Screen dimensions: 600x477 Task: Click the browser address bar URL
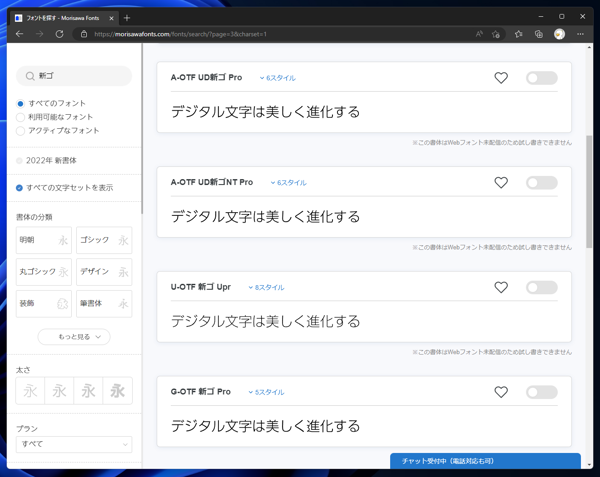180,34
